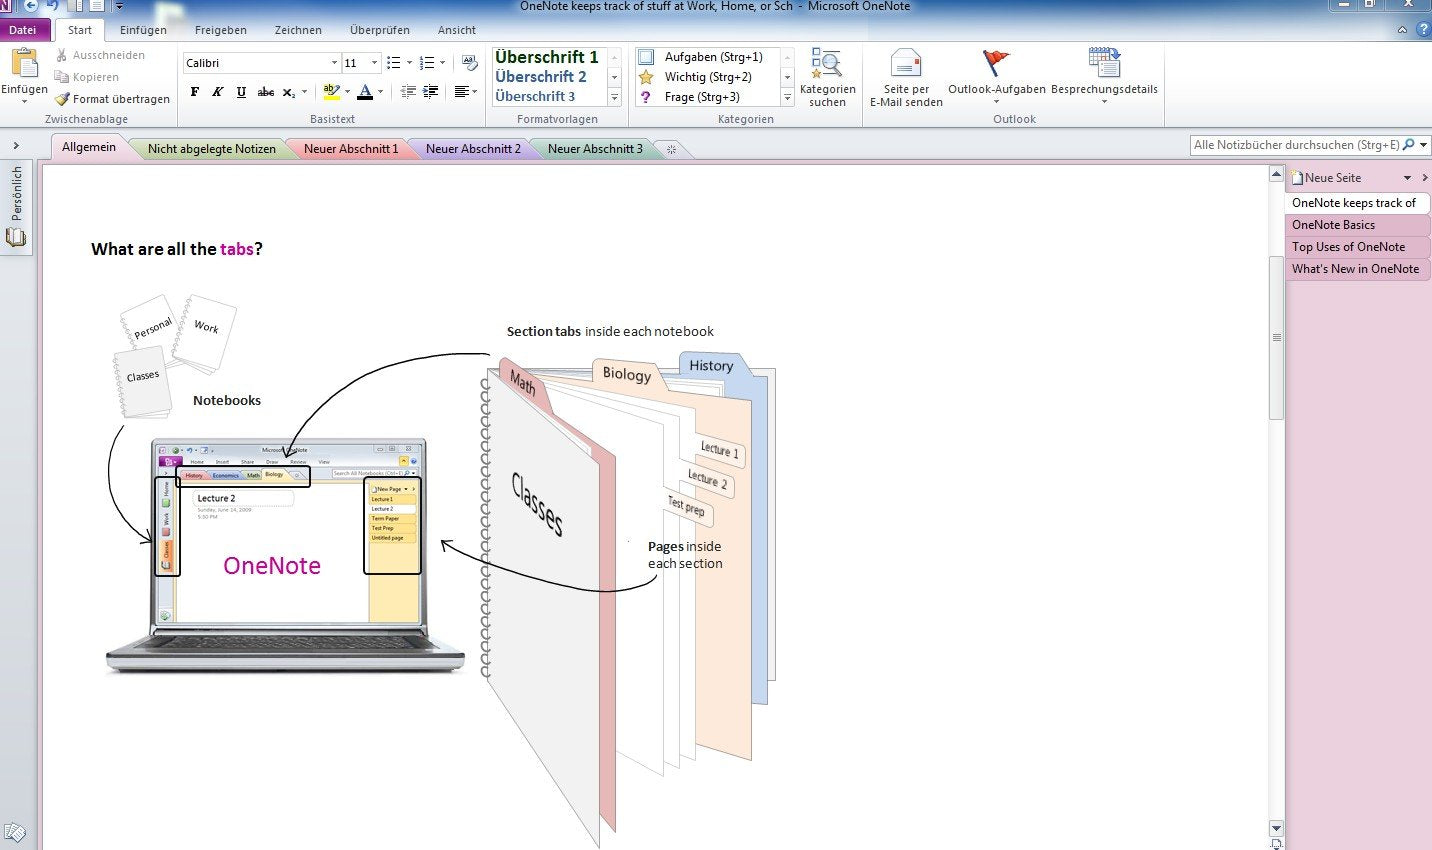The width and height of the screenshot is (1432, 850).
Task: Open the Calibri font name dropdown
Action: (x=334, y=63)
